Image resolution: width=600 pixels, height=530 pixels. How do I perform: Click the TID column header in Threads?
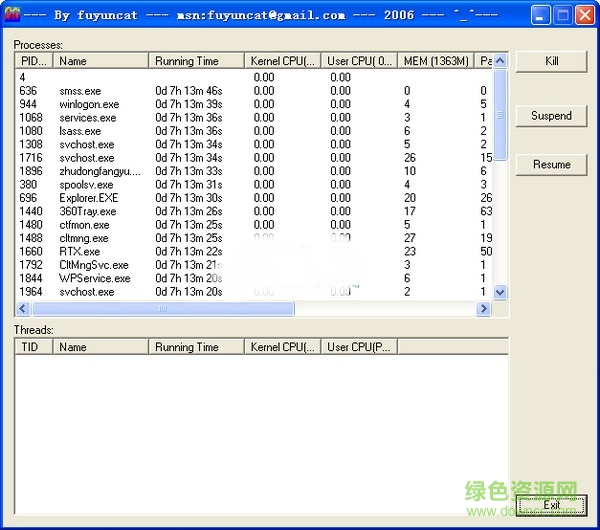click(34, 347)
